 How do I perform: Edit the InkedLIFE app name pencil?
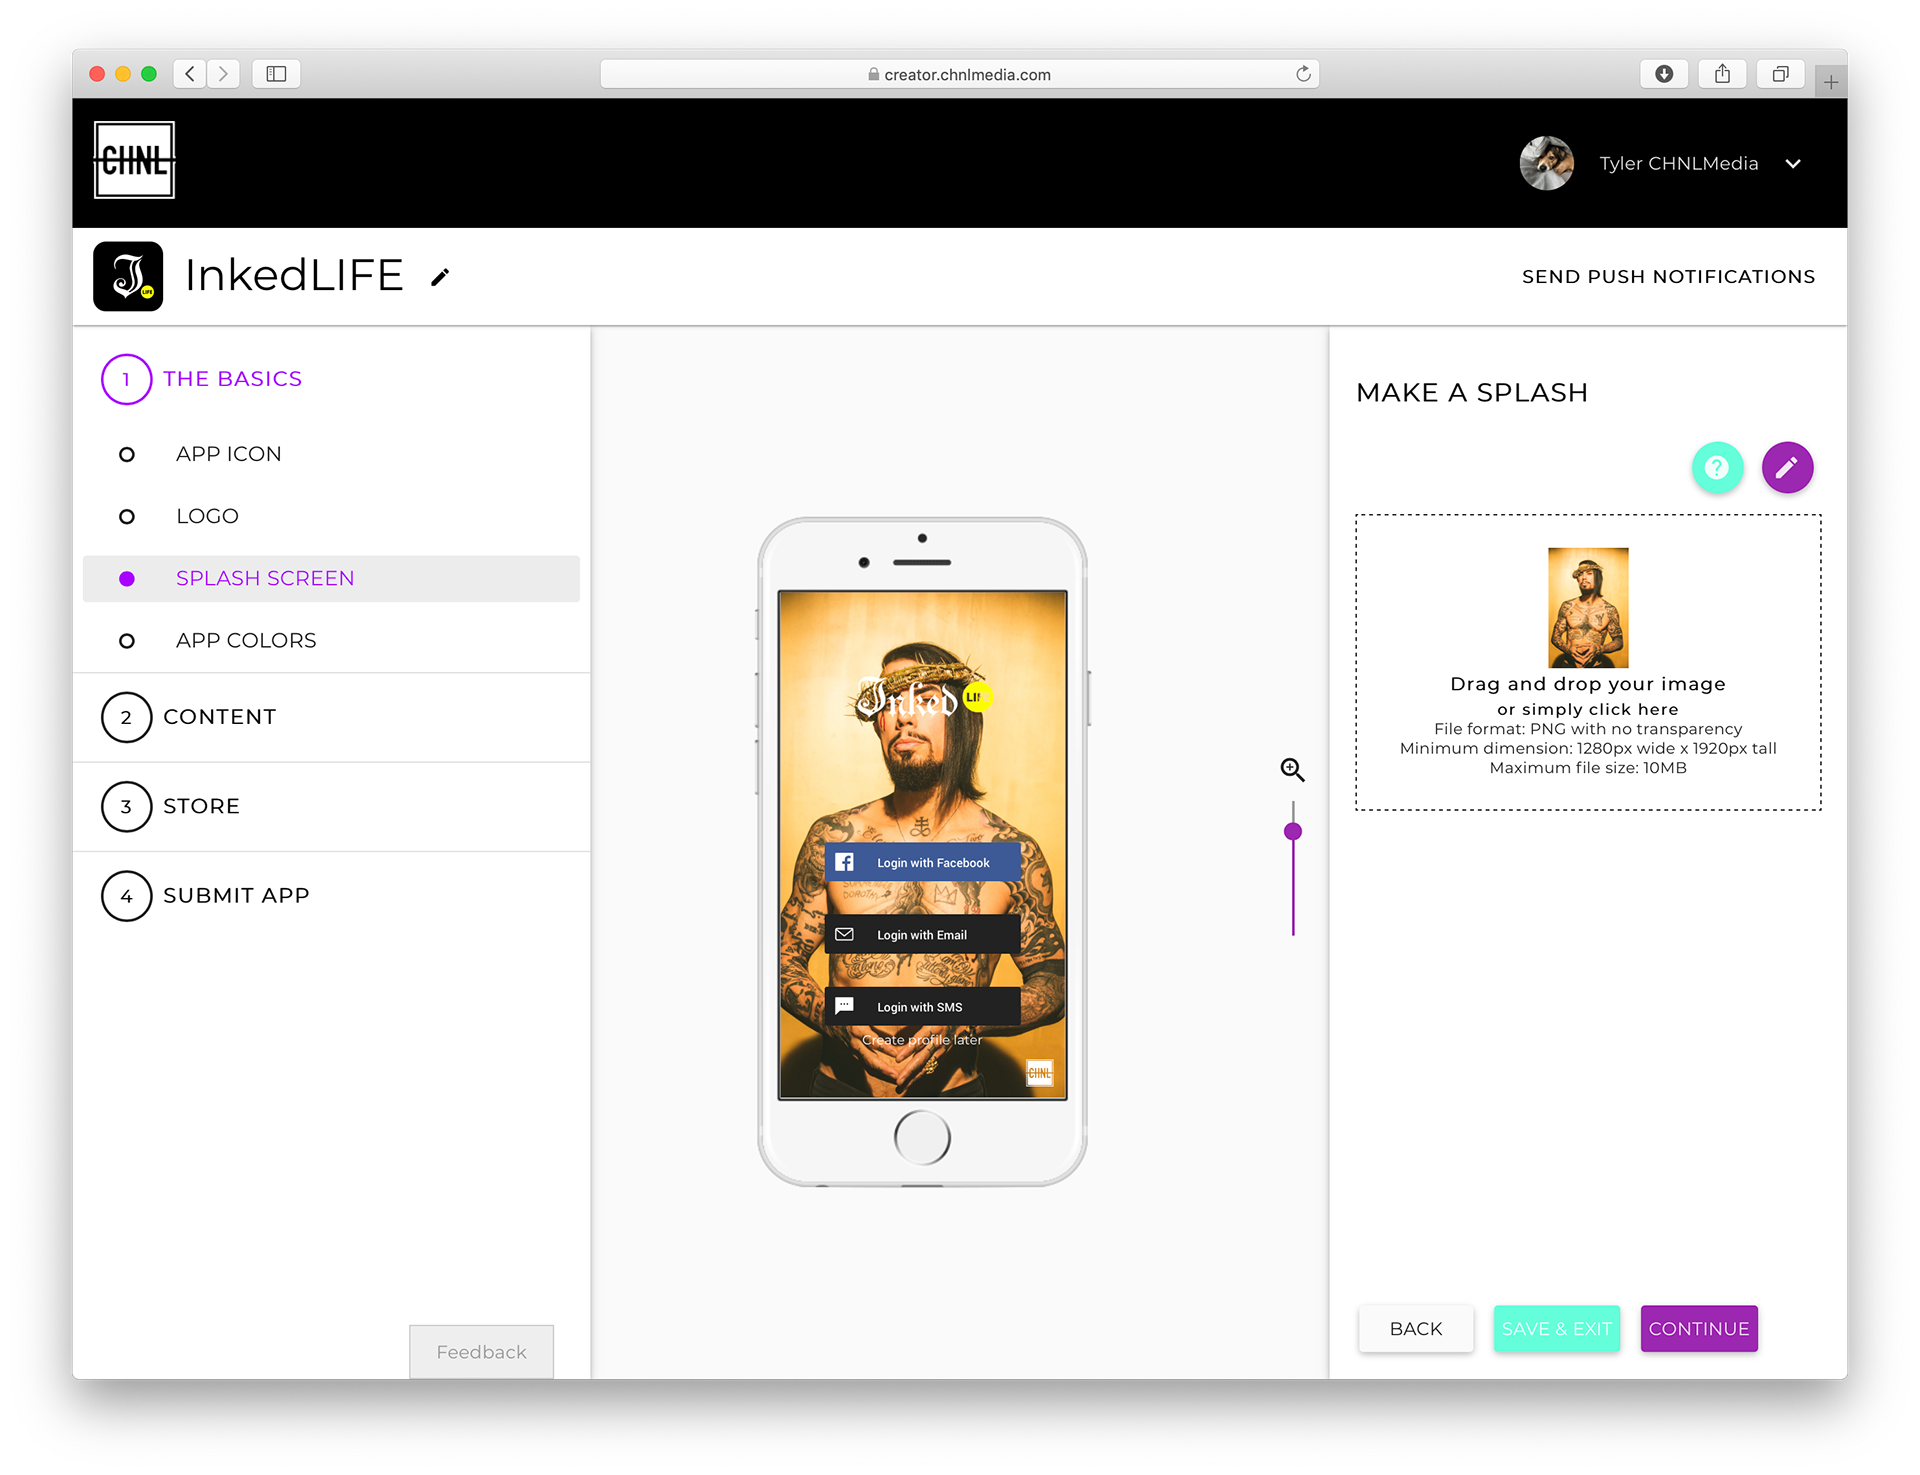440,277
